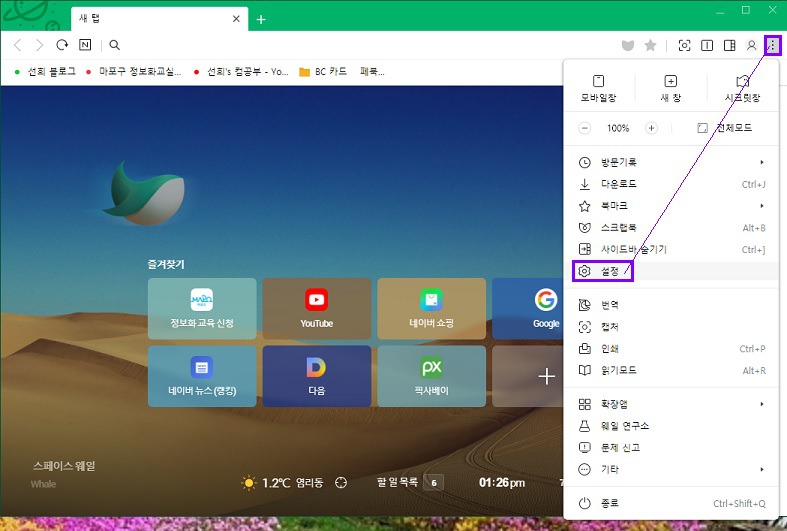Enable 읽기모드 reading mode
Image resolution: width=787 pixels, height=531 pixels.
(x=671, y=370)
